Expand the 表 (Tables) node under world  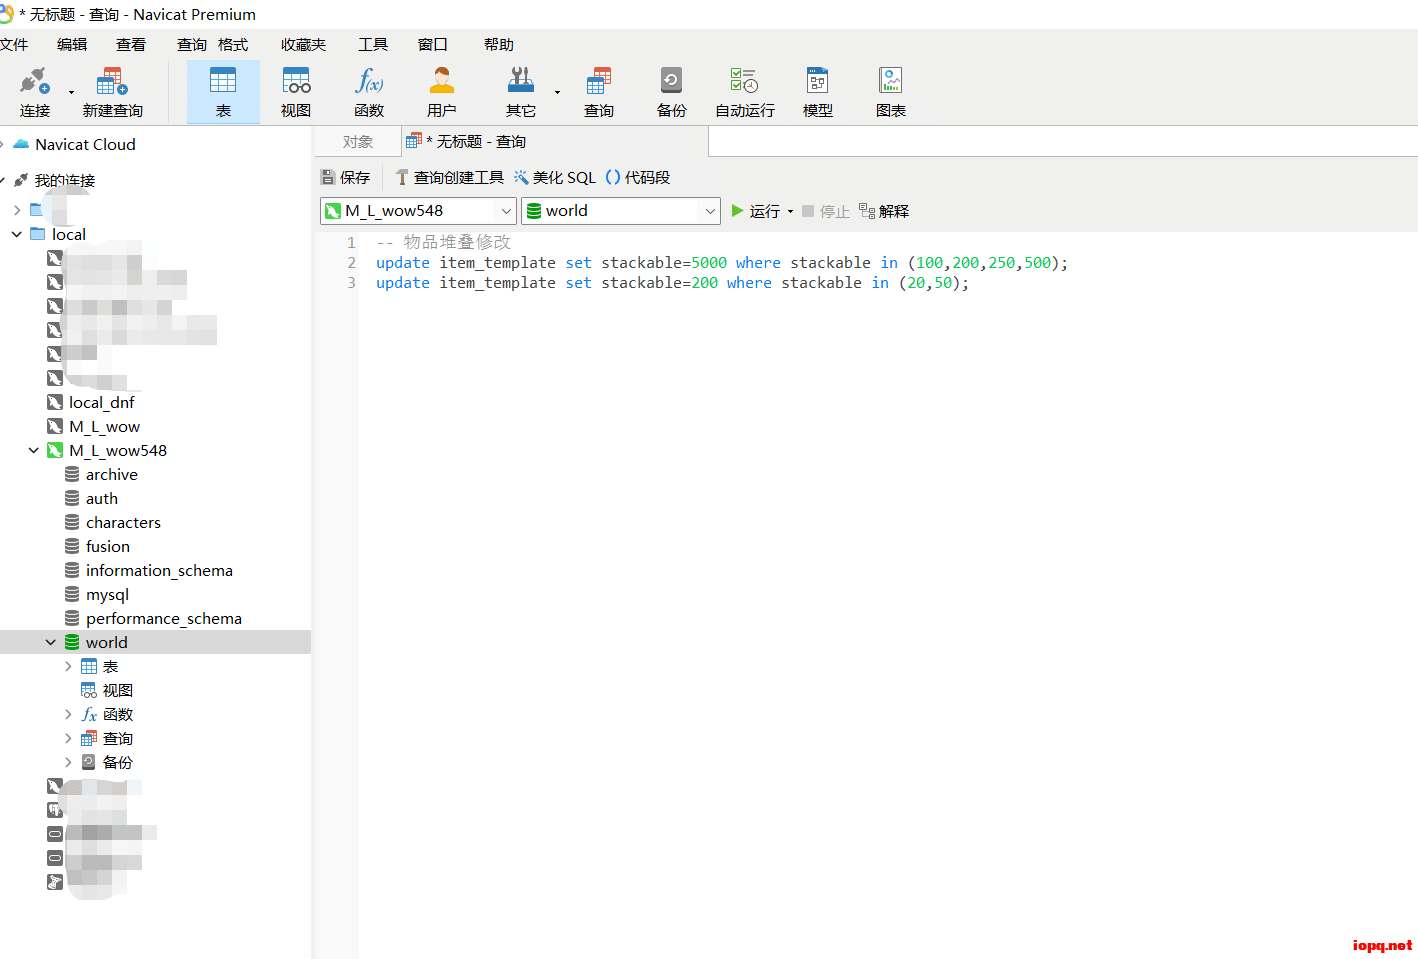[x=68, y=667]
